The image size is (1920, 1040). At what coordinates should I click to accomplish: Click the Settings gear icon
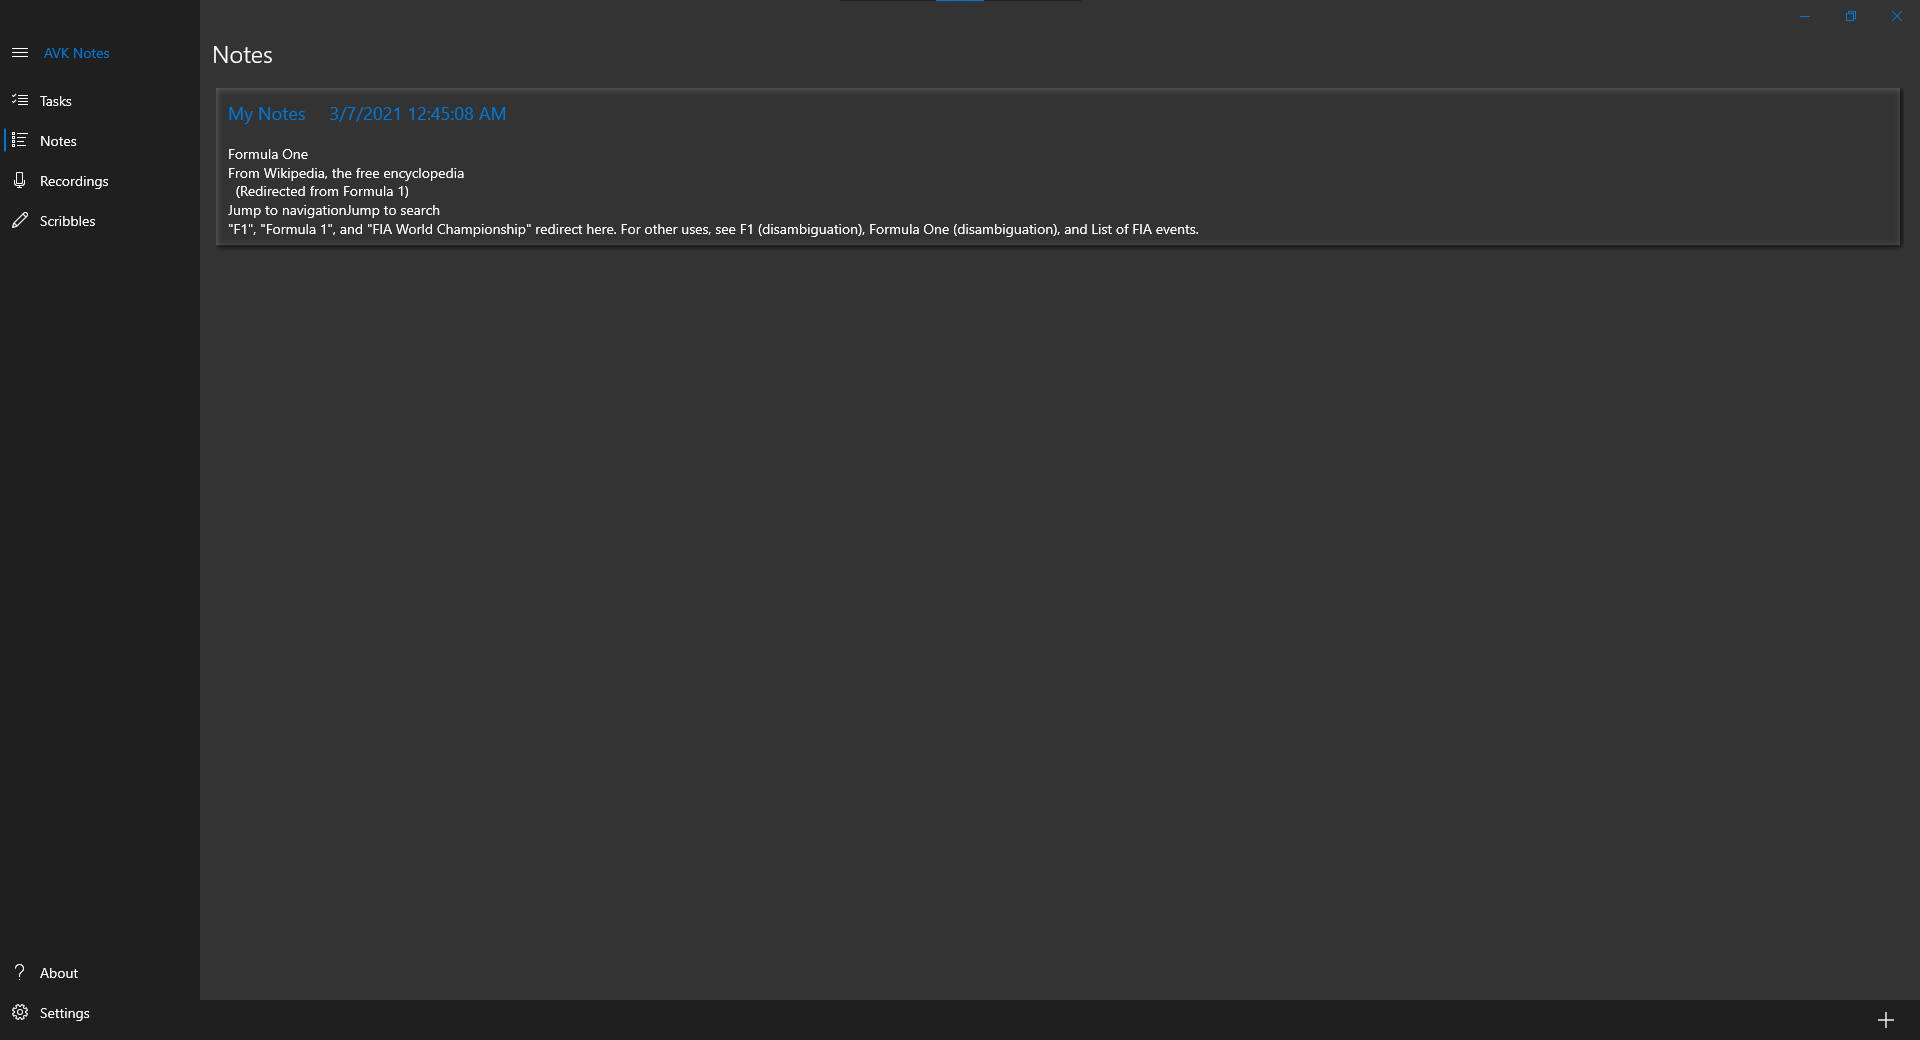pos(20,1012)
